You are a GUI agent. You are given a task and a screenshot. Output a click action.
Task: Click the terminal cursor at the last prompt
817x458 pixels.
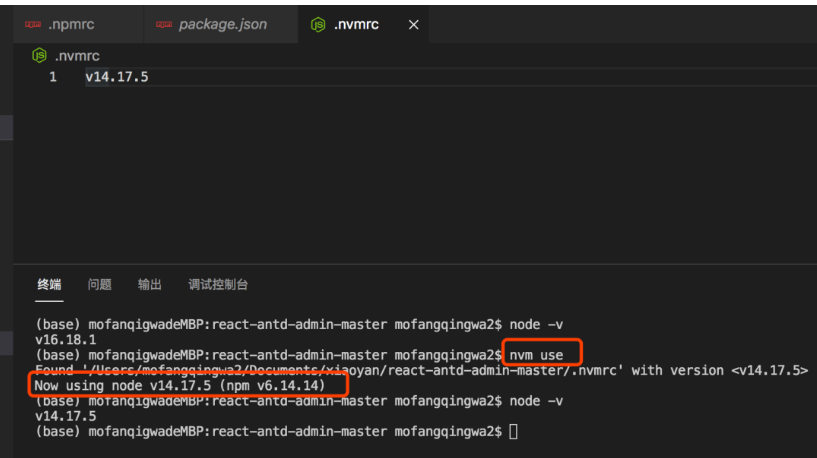click(x=513, y=431)
